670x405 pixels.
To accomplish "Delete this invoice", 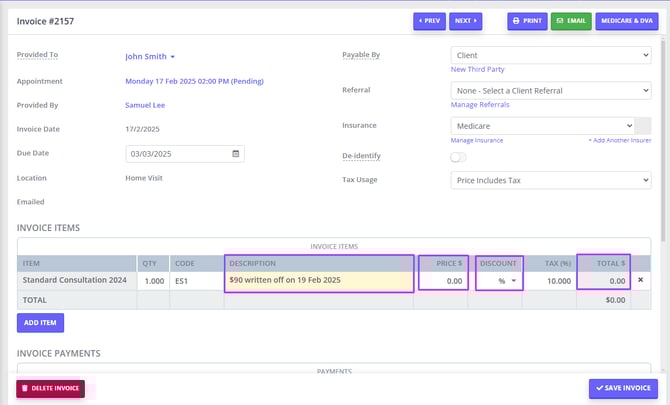I will (x=50, y=388).
